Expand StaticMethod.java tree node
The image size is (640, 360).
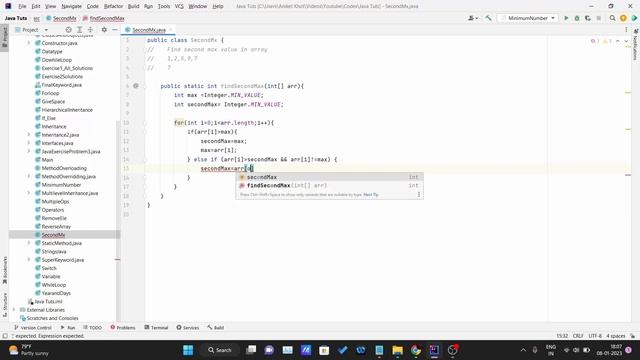tap(29, 243)
